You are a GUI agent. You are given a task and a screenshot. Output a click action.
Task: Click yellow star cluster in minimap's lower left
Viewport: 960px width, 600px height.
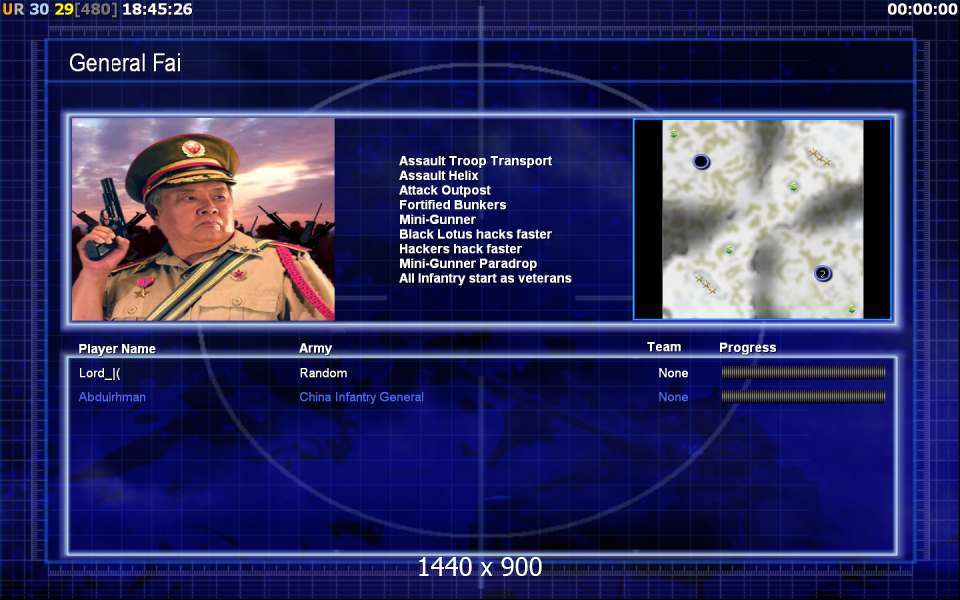pos(705,284)
